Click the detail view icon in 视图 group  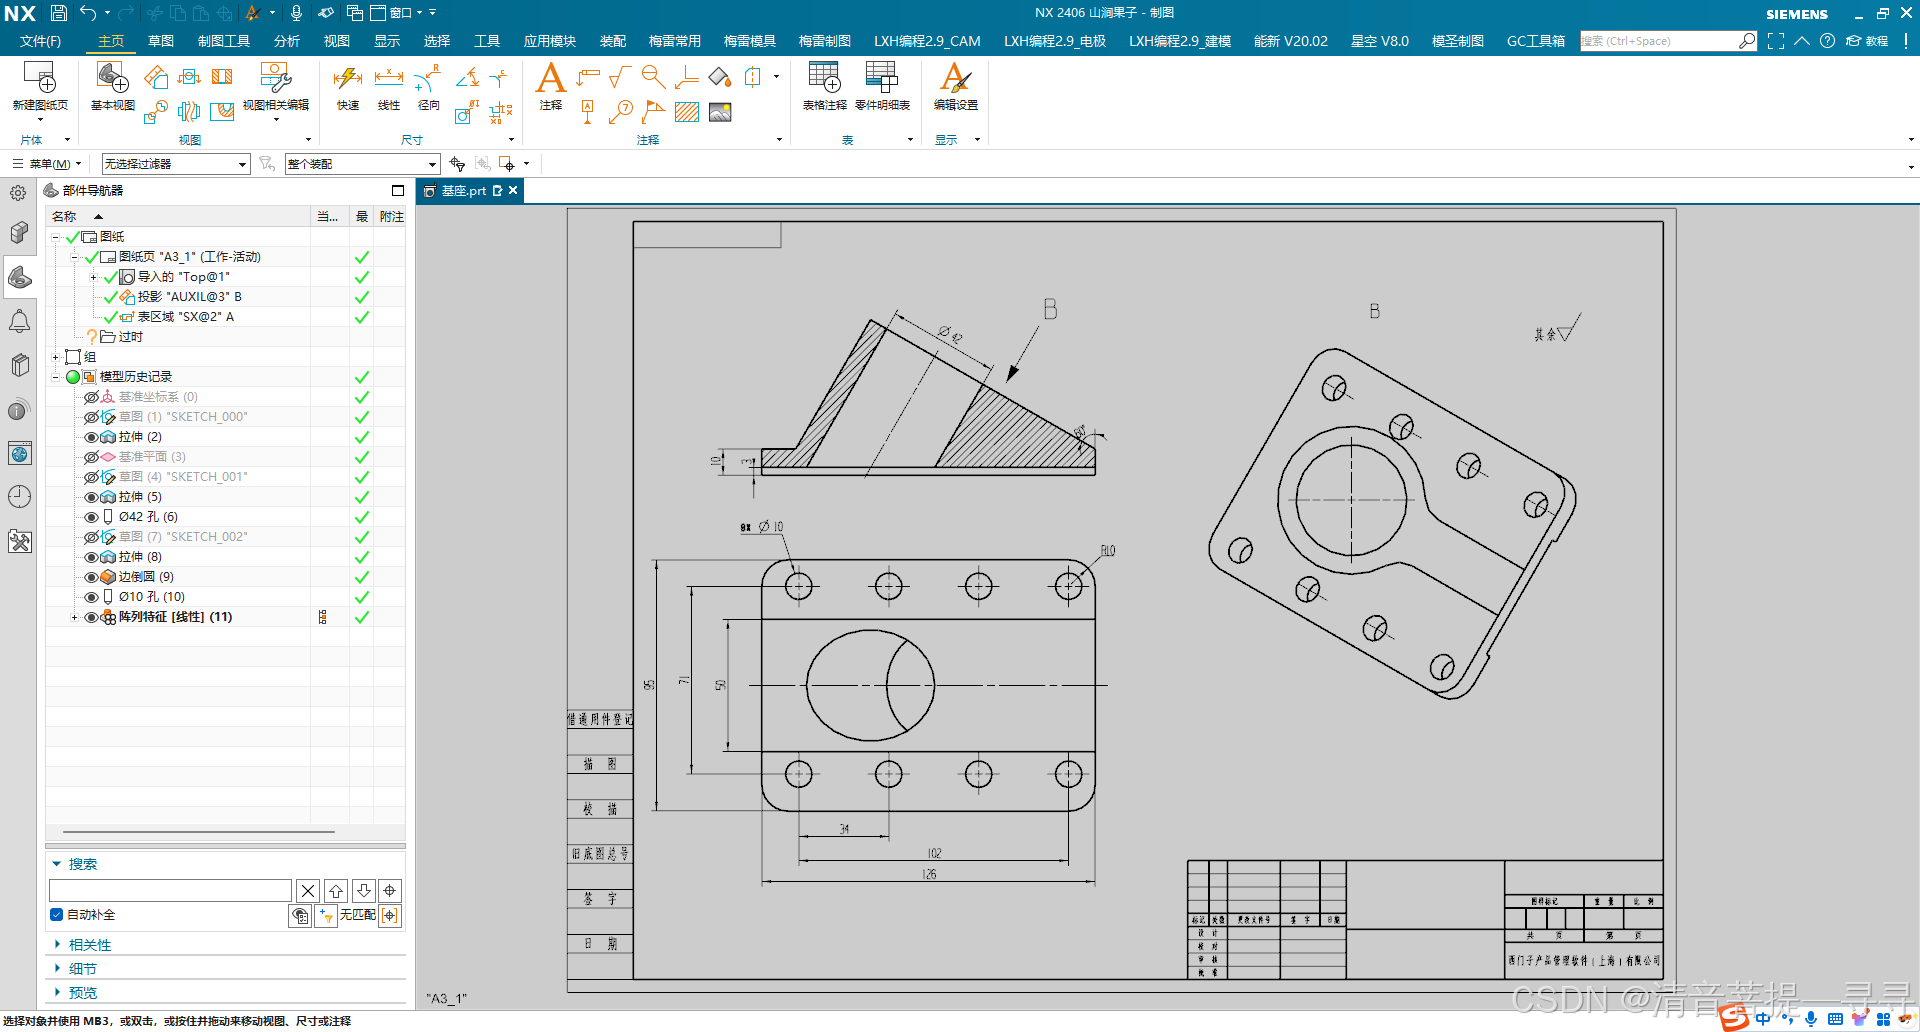pos(155,112)
